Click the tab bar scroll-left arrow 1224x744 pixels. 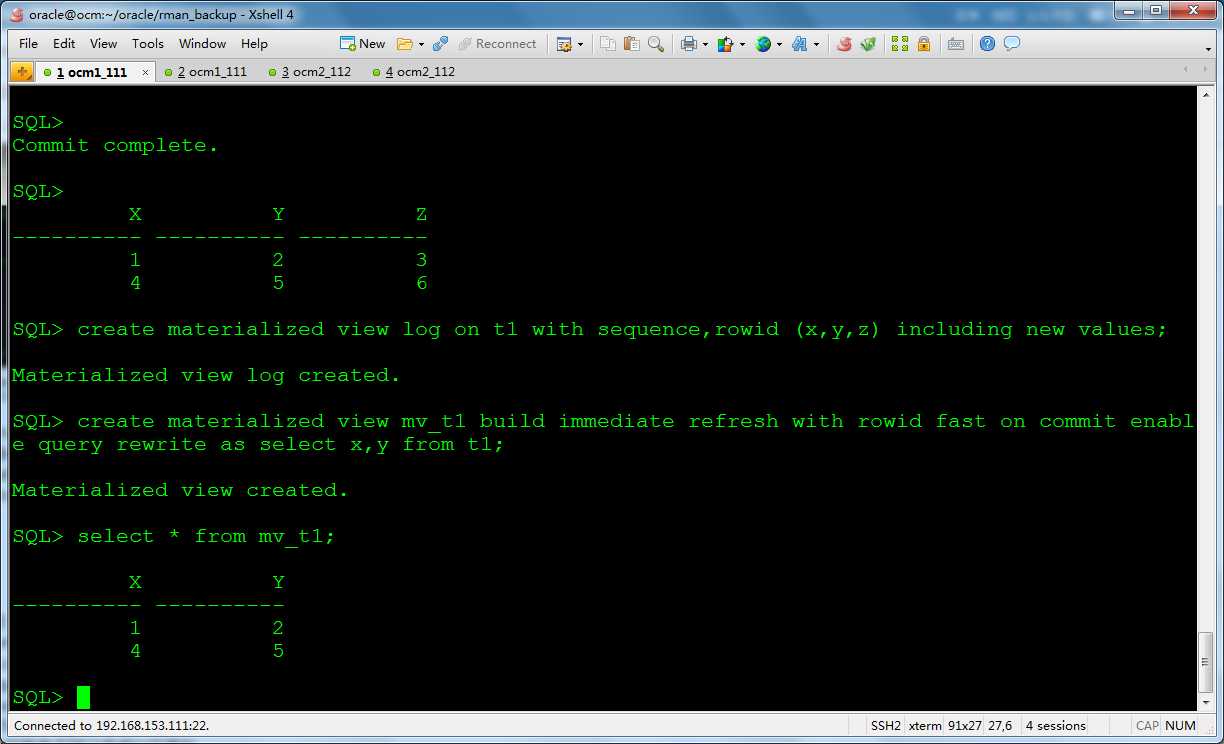click(x=1187, y=69)
